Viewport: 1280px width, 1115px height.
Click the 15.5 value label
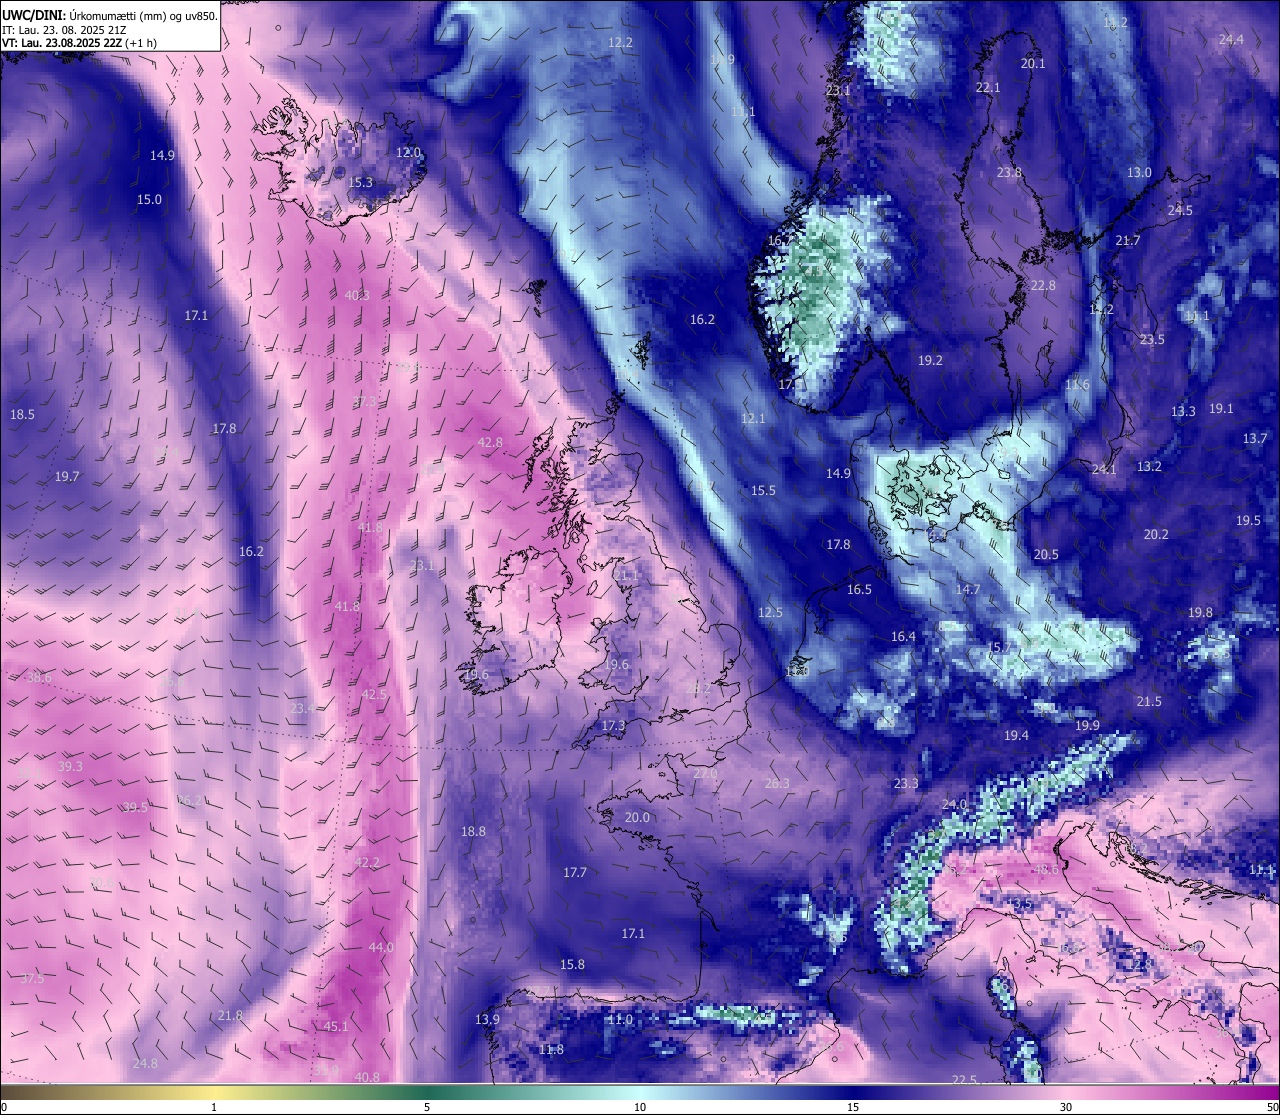763,490
